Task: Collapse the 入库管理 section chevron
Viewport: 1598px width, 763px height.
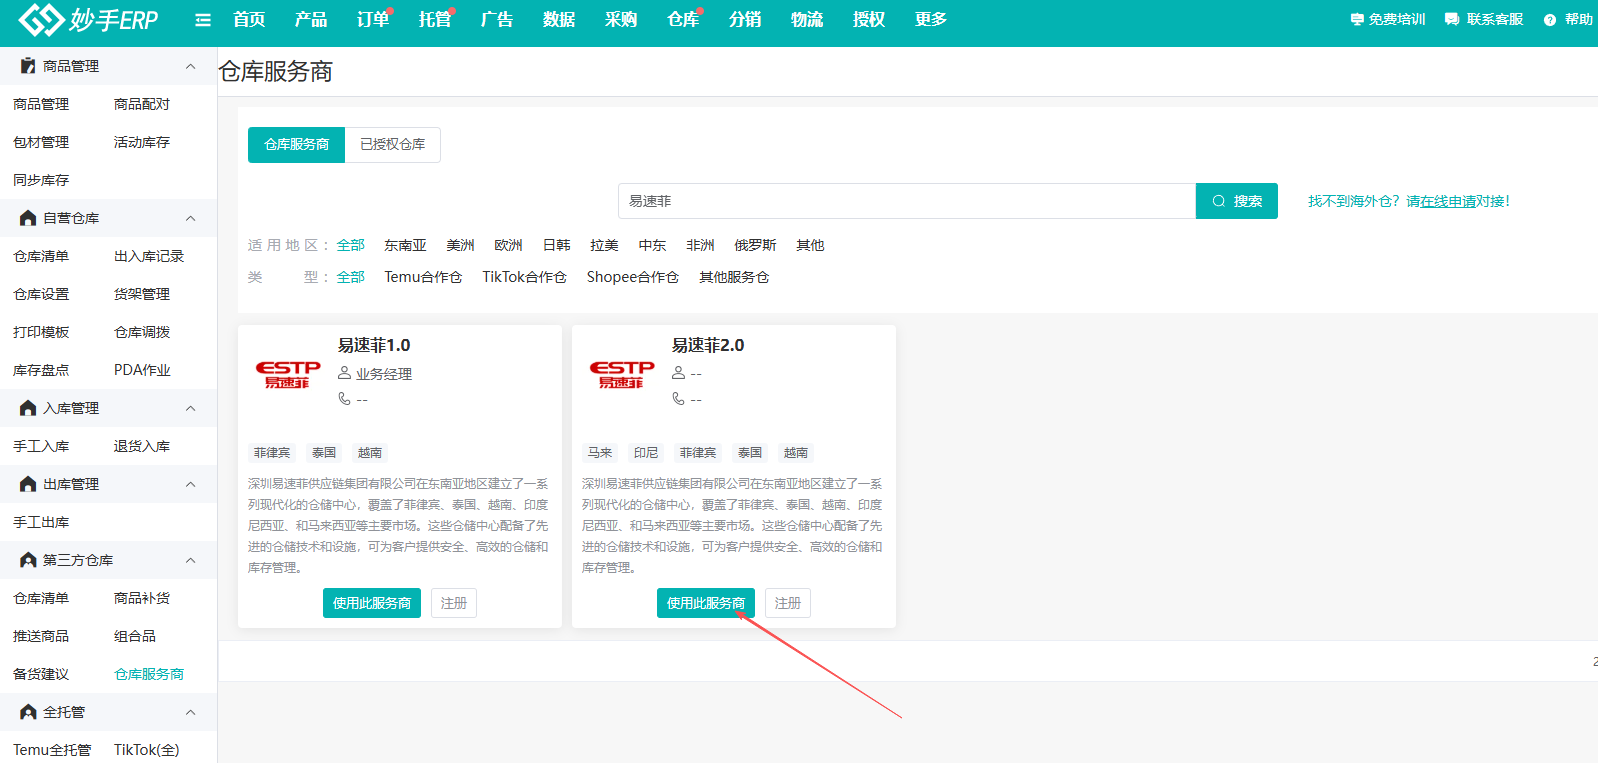Action: (190, 408)
